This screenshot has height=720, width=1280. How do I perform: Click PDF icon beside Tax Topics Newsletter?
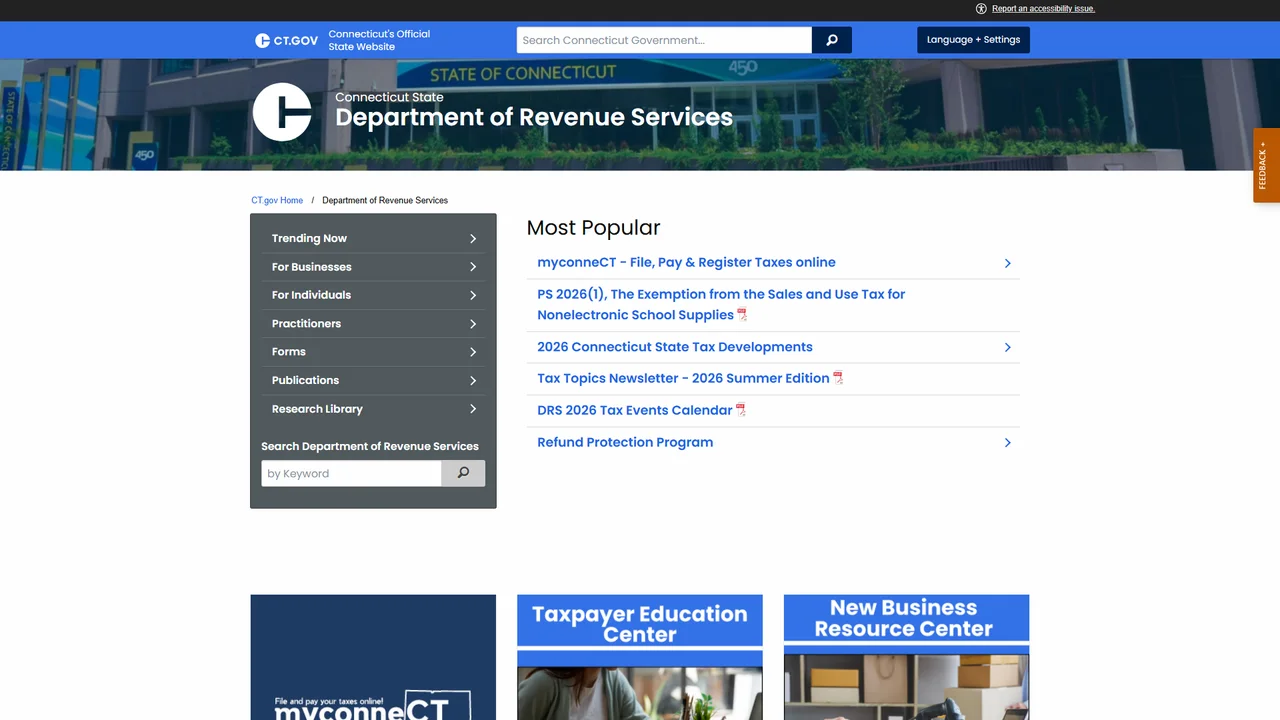point(838,378)
